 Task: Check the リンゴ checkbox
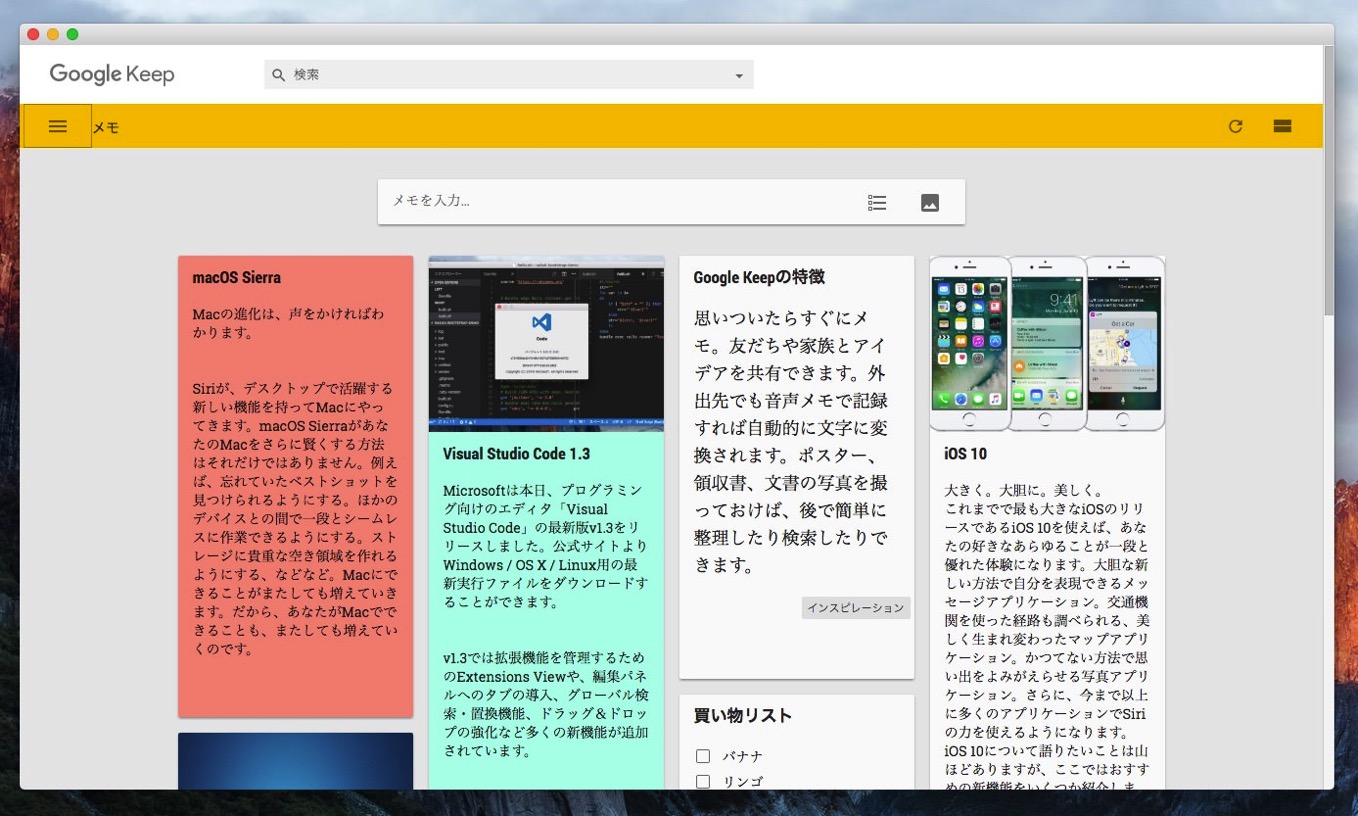click(703, 782)
